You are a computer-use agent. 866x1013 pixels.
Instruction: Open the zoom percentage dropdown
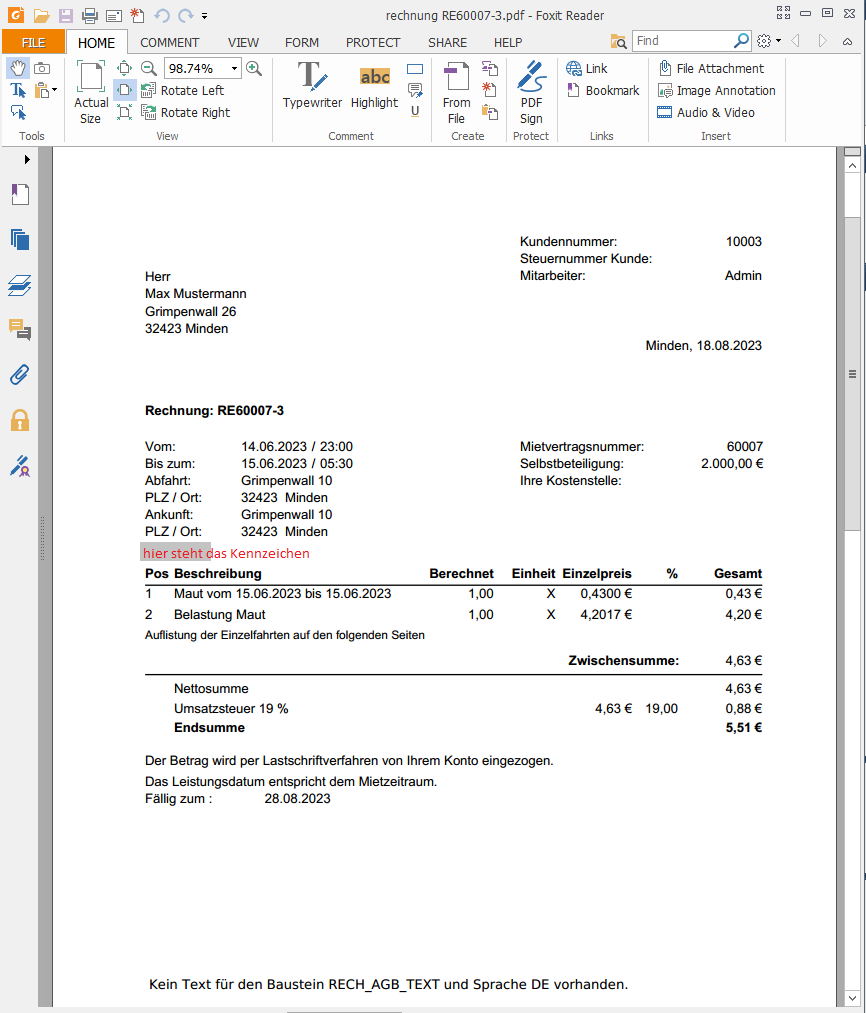point(235,68)
